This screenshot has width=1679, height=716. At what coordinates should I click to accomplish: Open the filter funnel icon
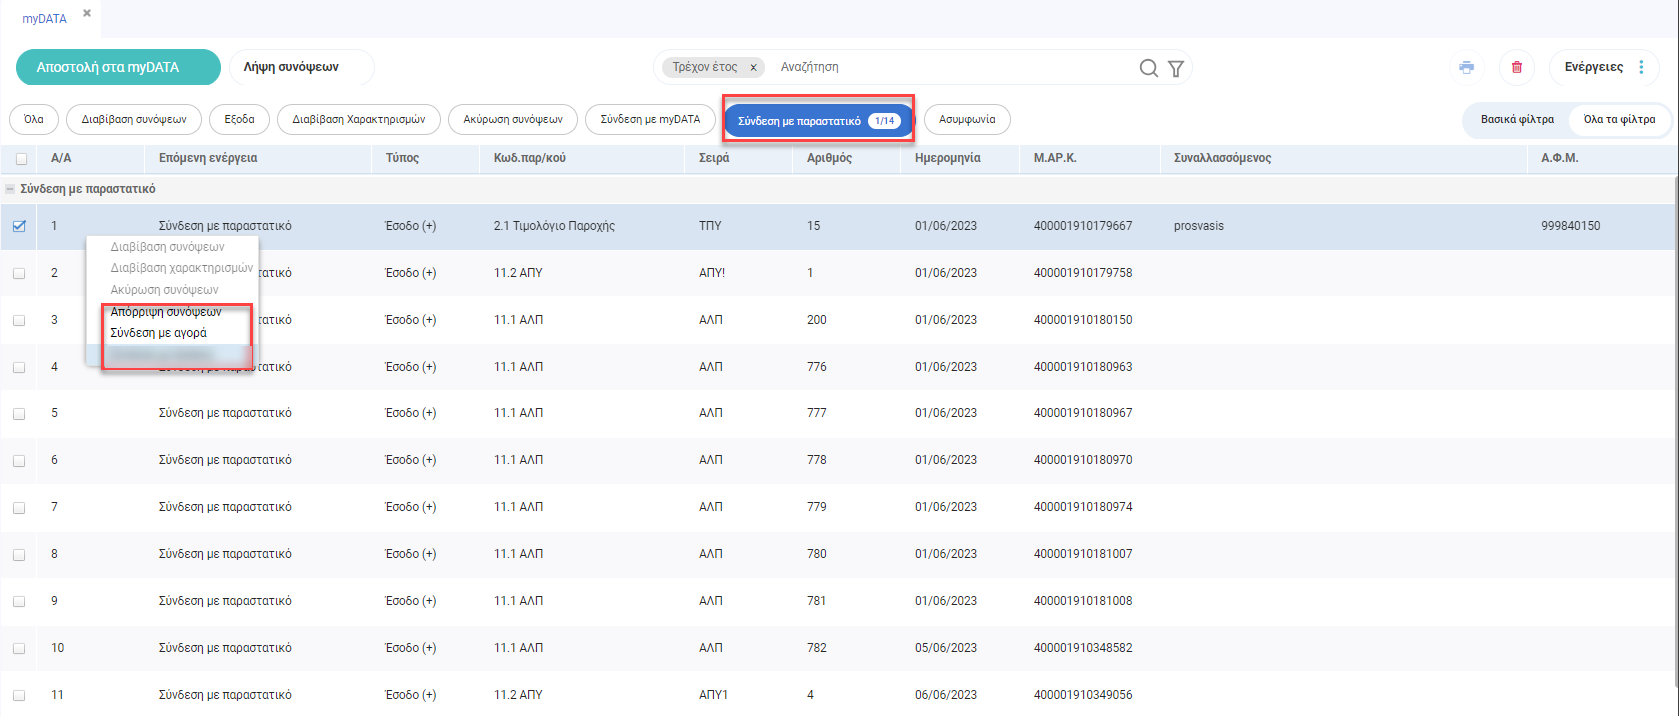[1176, 68]
